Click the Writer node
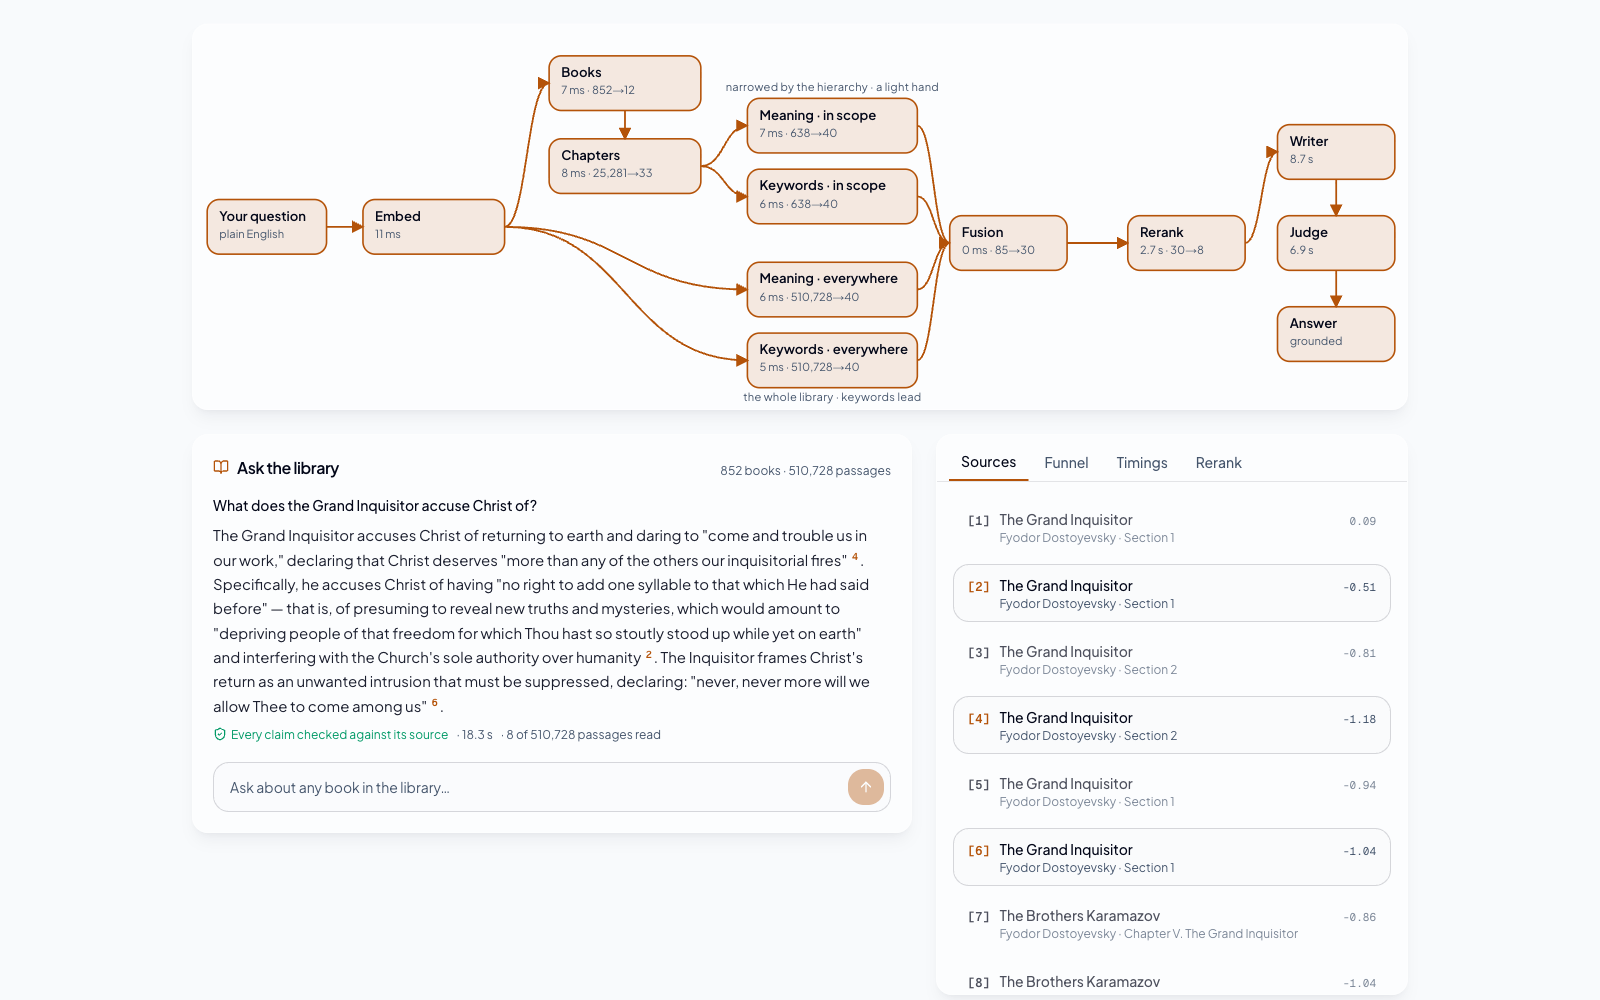 pyautogui.click(x=1336, y=152)
